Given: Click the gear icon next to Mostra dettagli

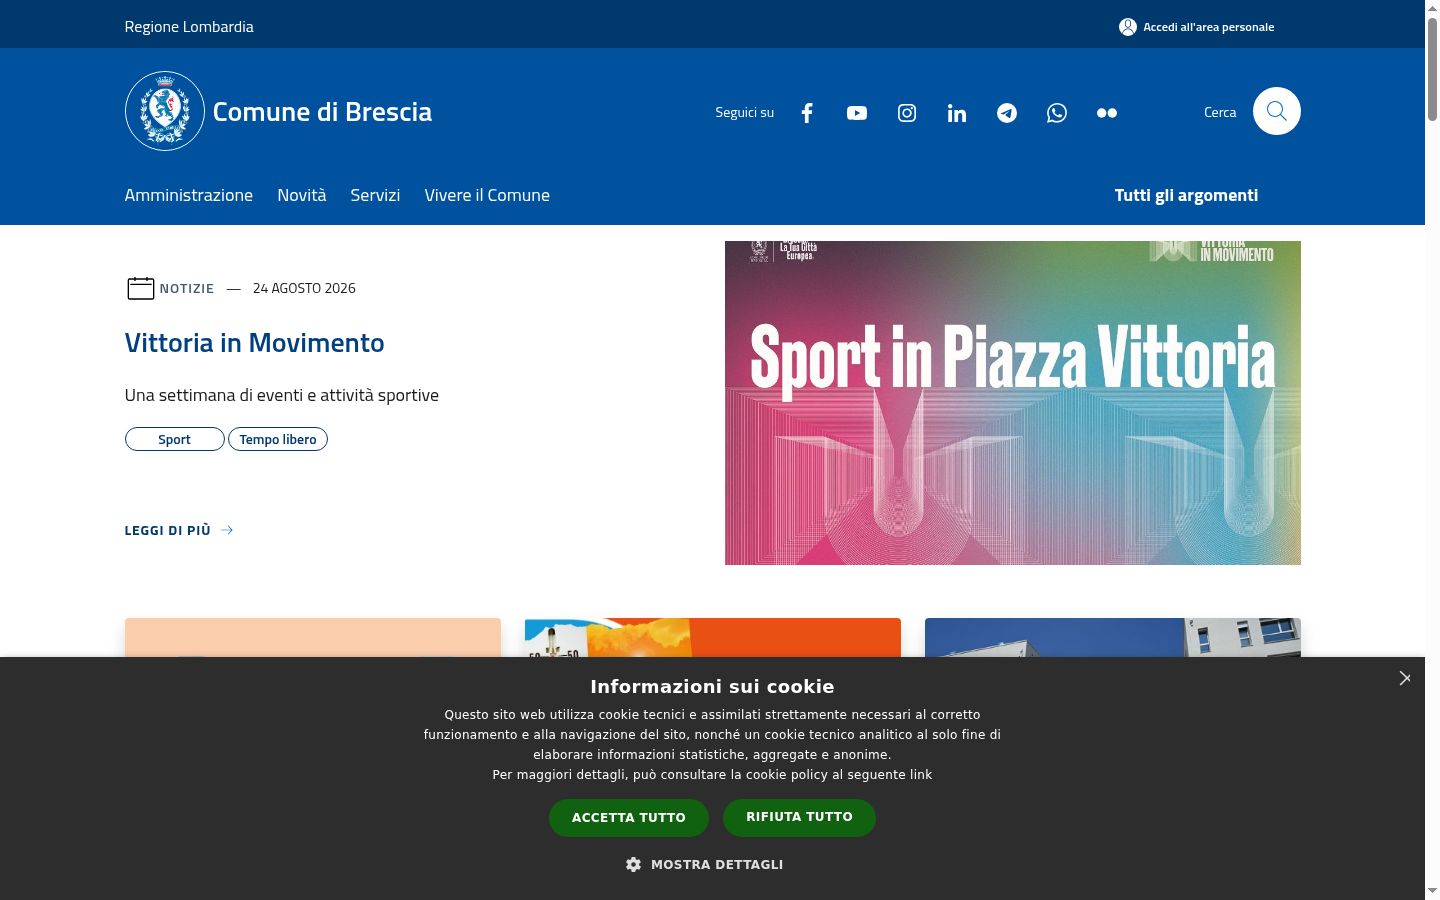Looking at the screenshot, I should click(x=633, y=864).
